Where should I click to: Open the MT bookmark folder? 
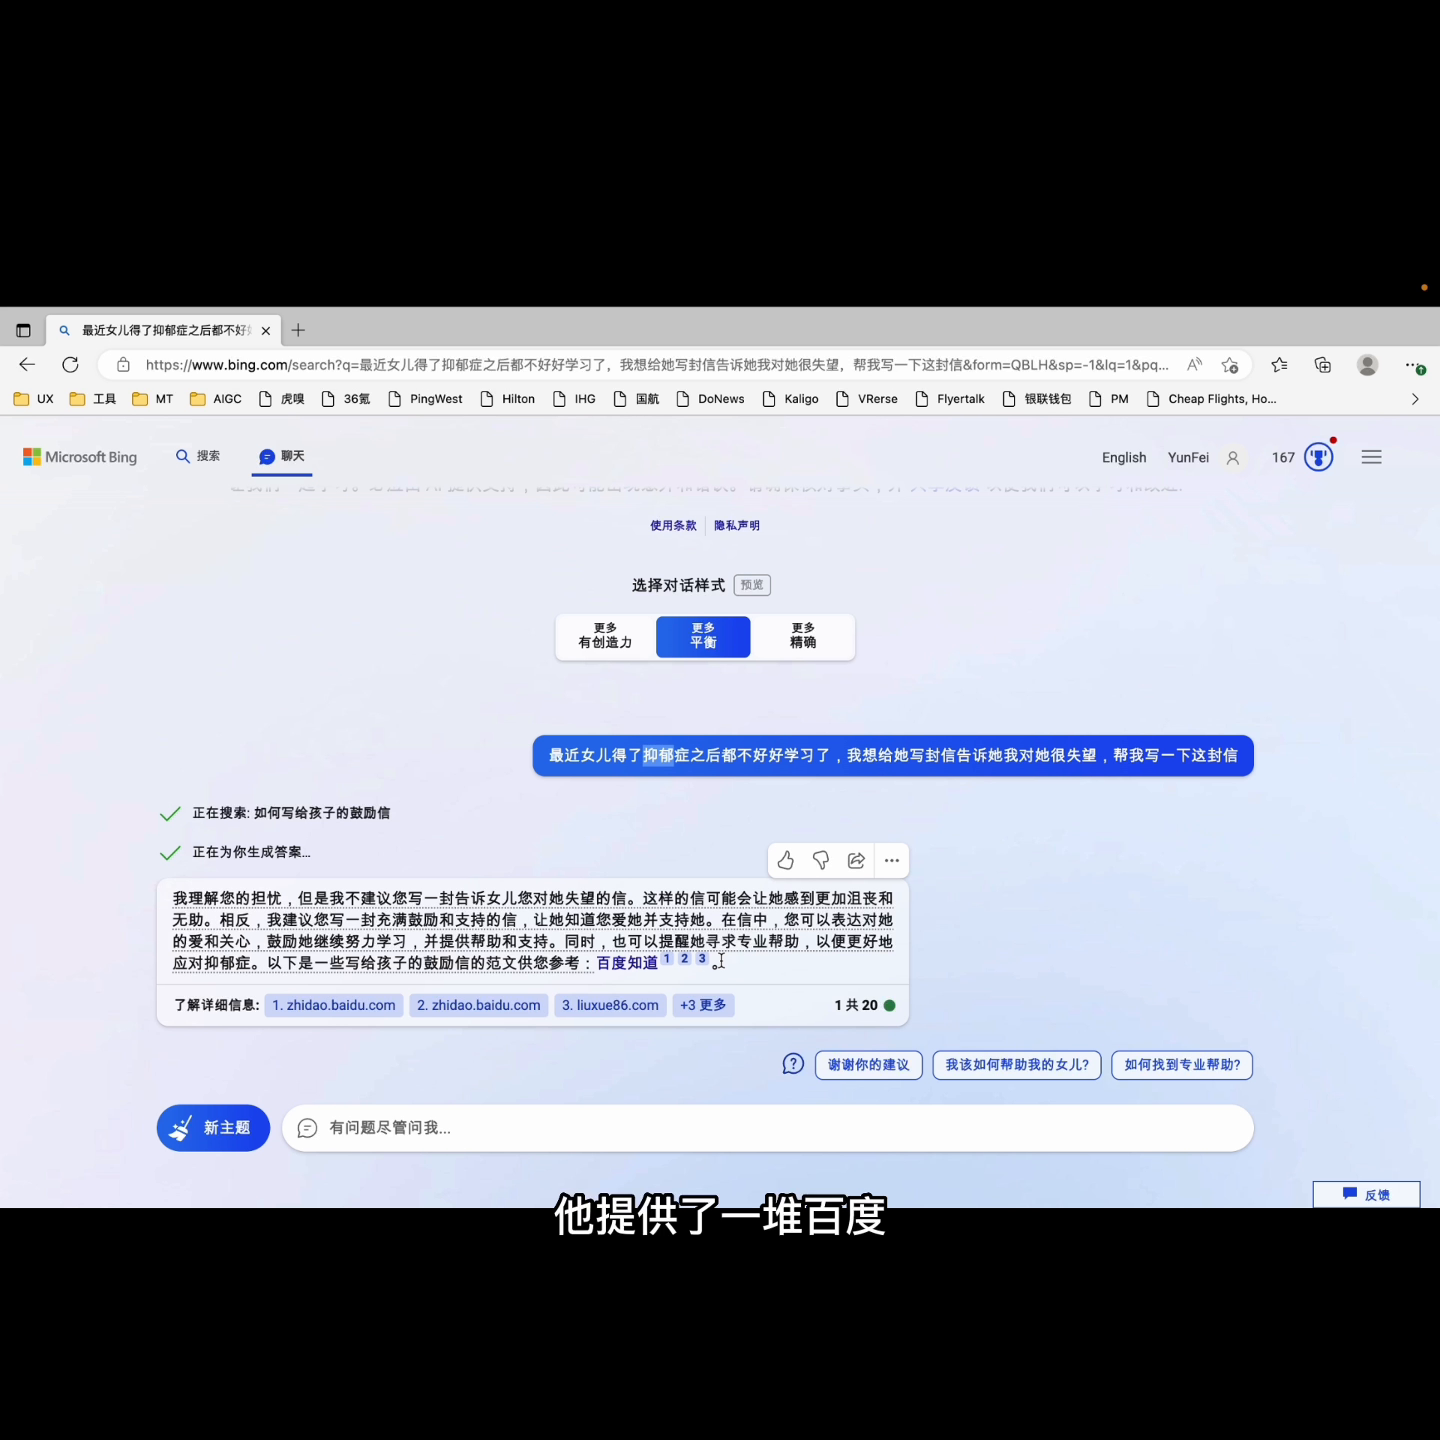click(x=153, y=399)
